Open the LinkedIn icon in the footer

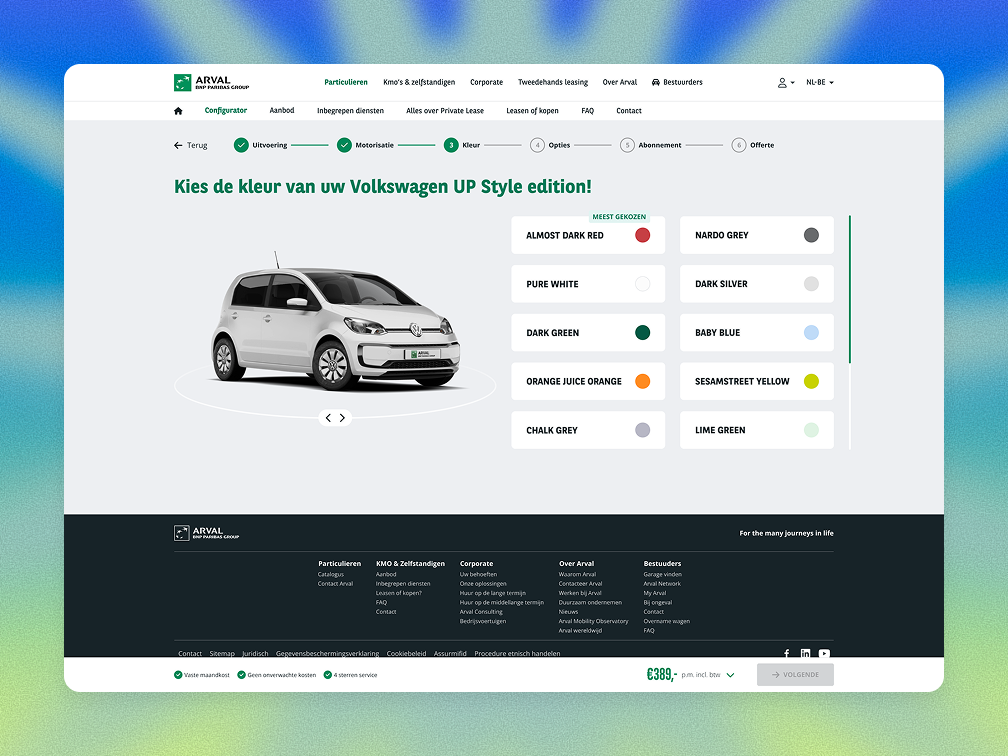(805, 654)
